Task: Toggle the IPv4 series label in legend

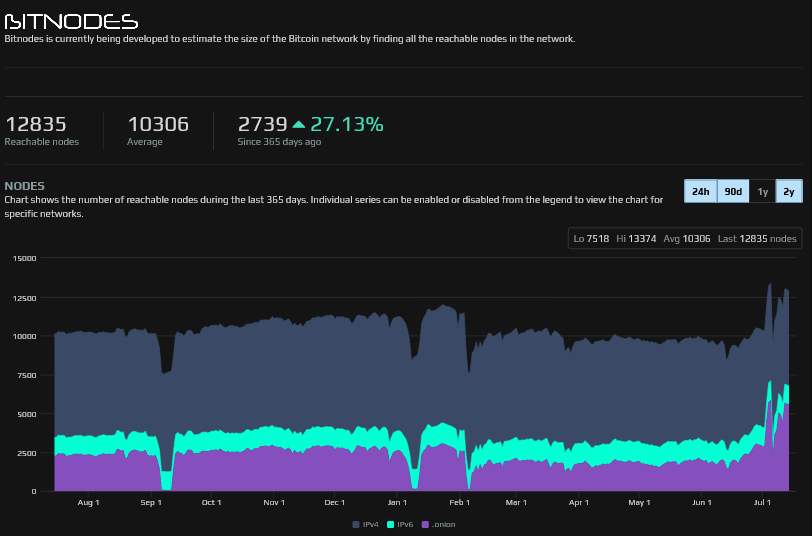Action: 370,524
